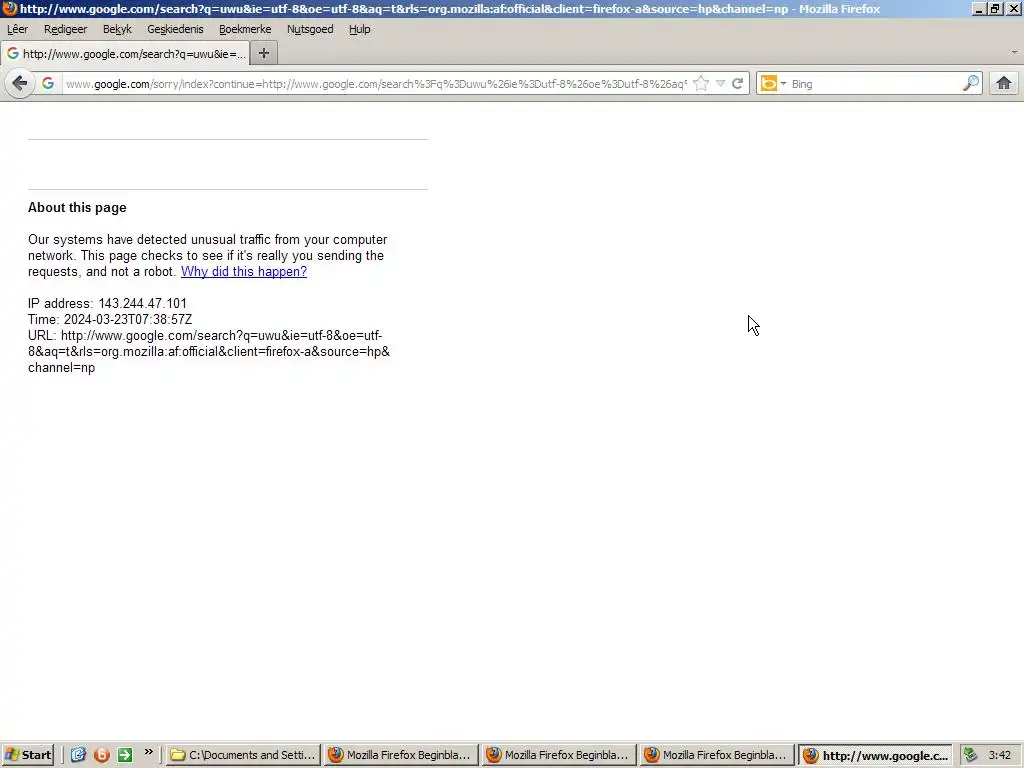Click the Show Desktop quick launch icon
This screenshot has height=768, width=1024.
click(x=78, y=755)
